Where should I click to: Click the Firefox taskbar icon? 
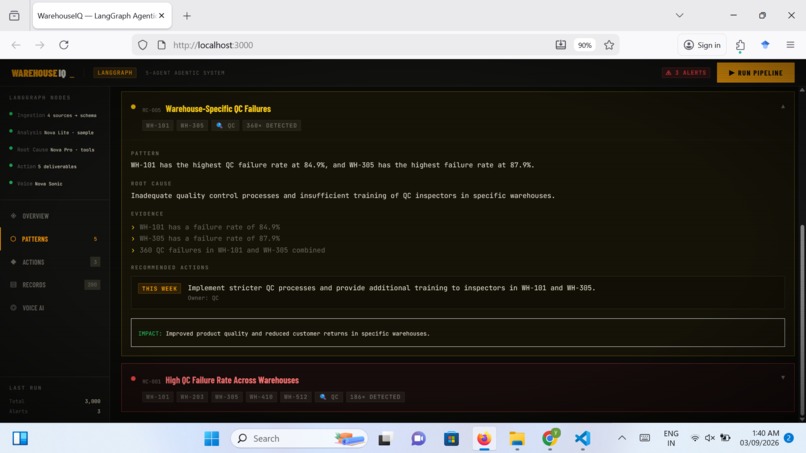click(484, 439)
